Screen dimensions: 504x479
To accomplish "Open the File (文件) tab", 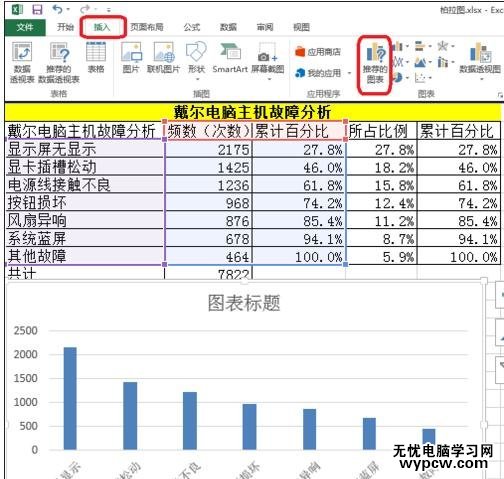I will pos(25,27).
